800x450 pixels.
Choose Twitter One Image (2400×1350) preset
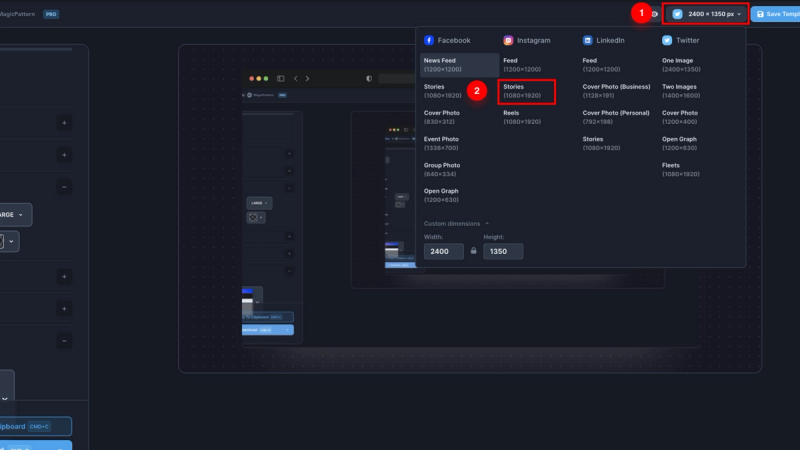(x=681, y=65)
